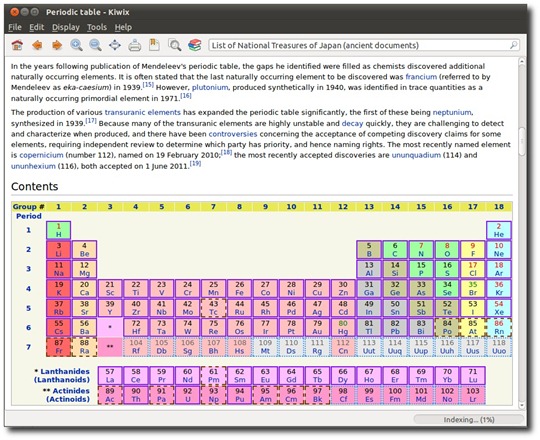Open the neptunium link
The image size is (540, 440).
point(452,112)
